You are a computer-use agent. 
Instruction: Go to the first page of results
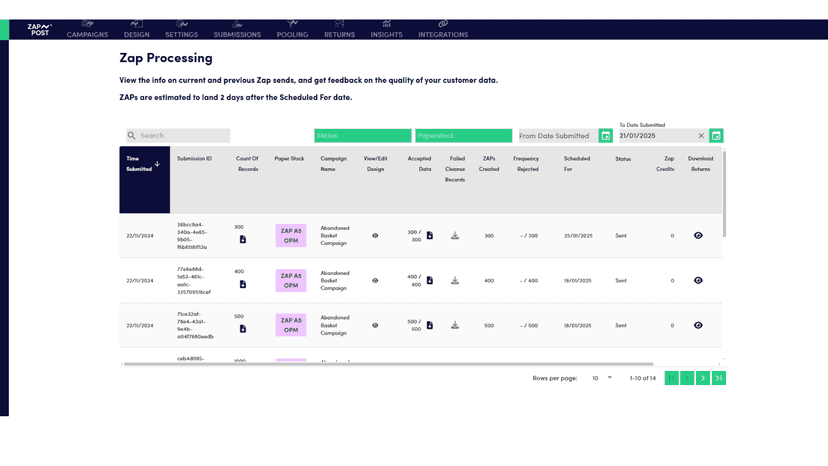672,378
